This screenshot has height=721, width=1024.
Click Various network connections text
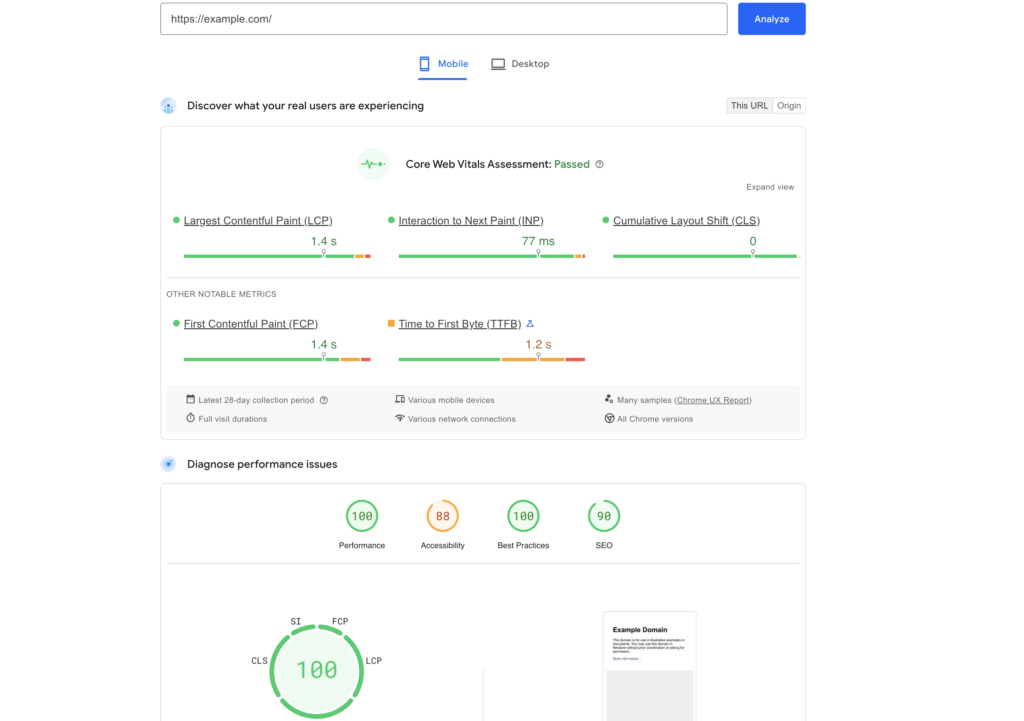point(462,419)
